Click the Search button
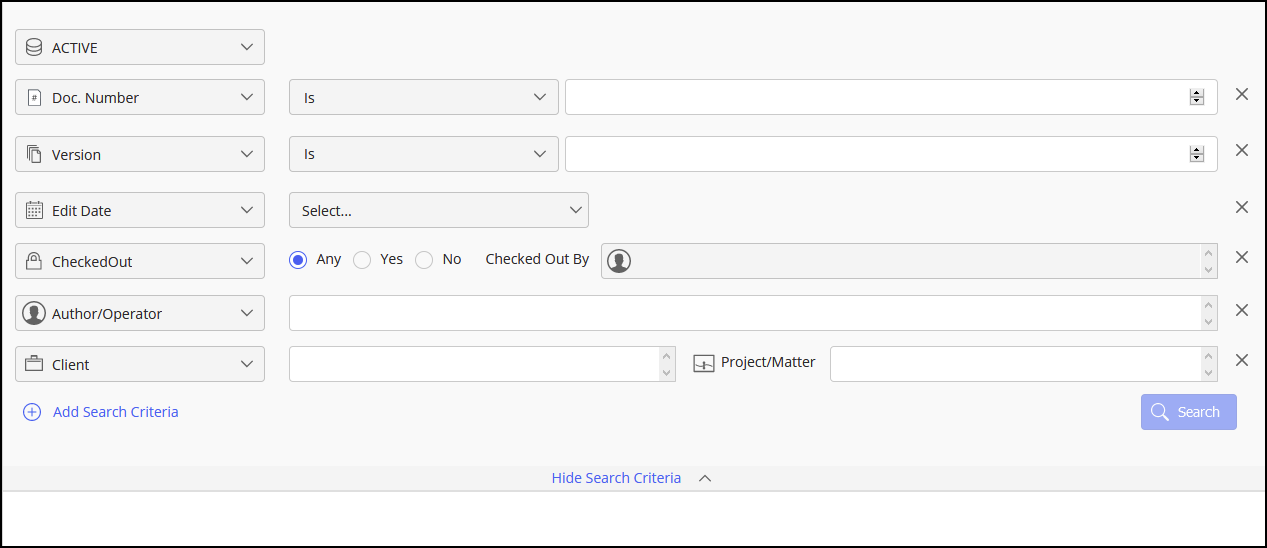Viewport: 1267px width, 548px height. click(x=1188, y=412)
